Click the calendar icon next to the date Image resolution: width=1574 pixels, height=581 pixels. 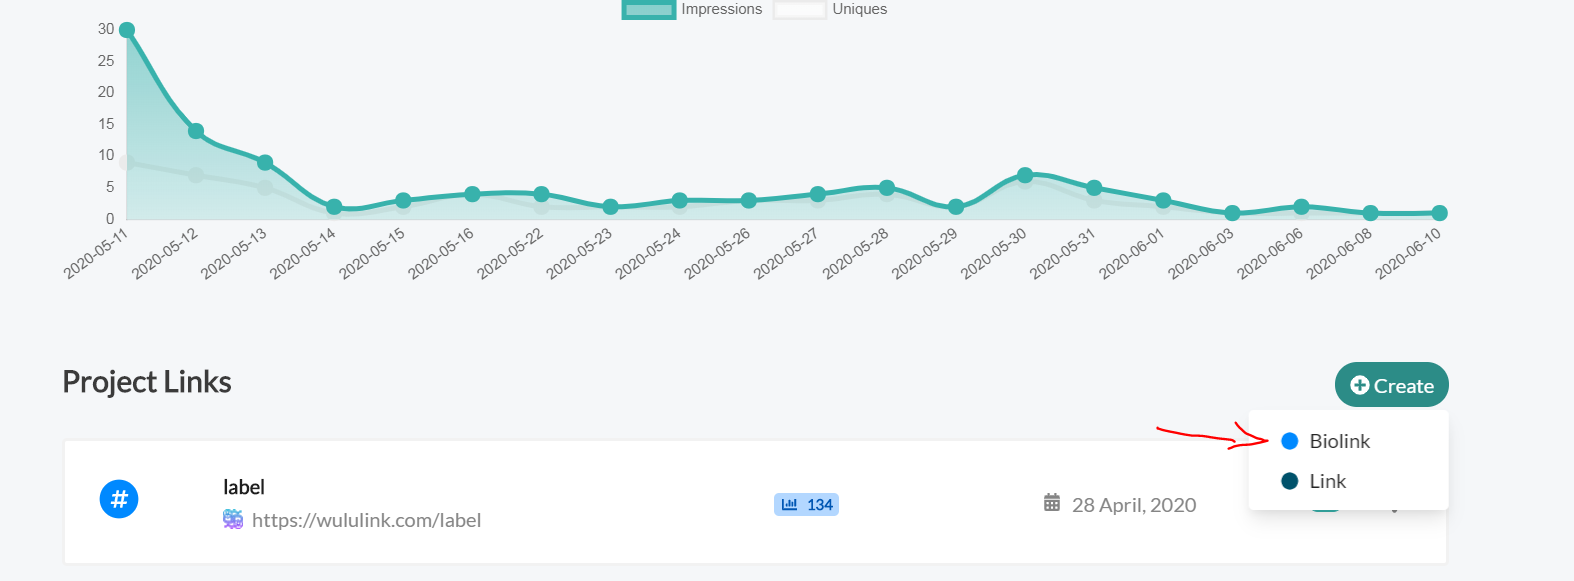[x=1052, y=503]
